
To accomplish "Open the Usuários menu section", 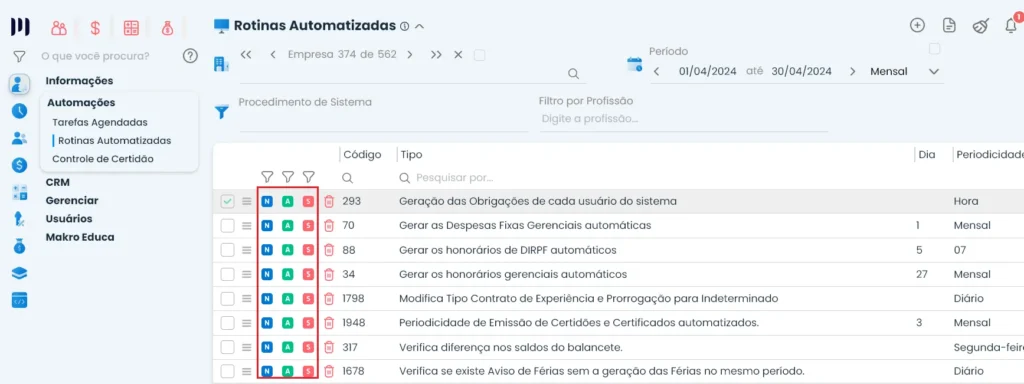I will click(x=69, y=219).
